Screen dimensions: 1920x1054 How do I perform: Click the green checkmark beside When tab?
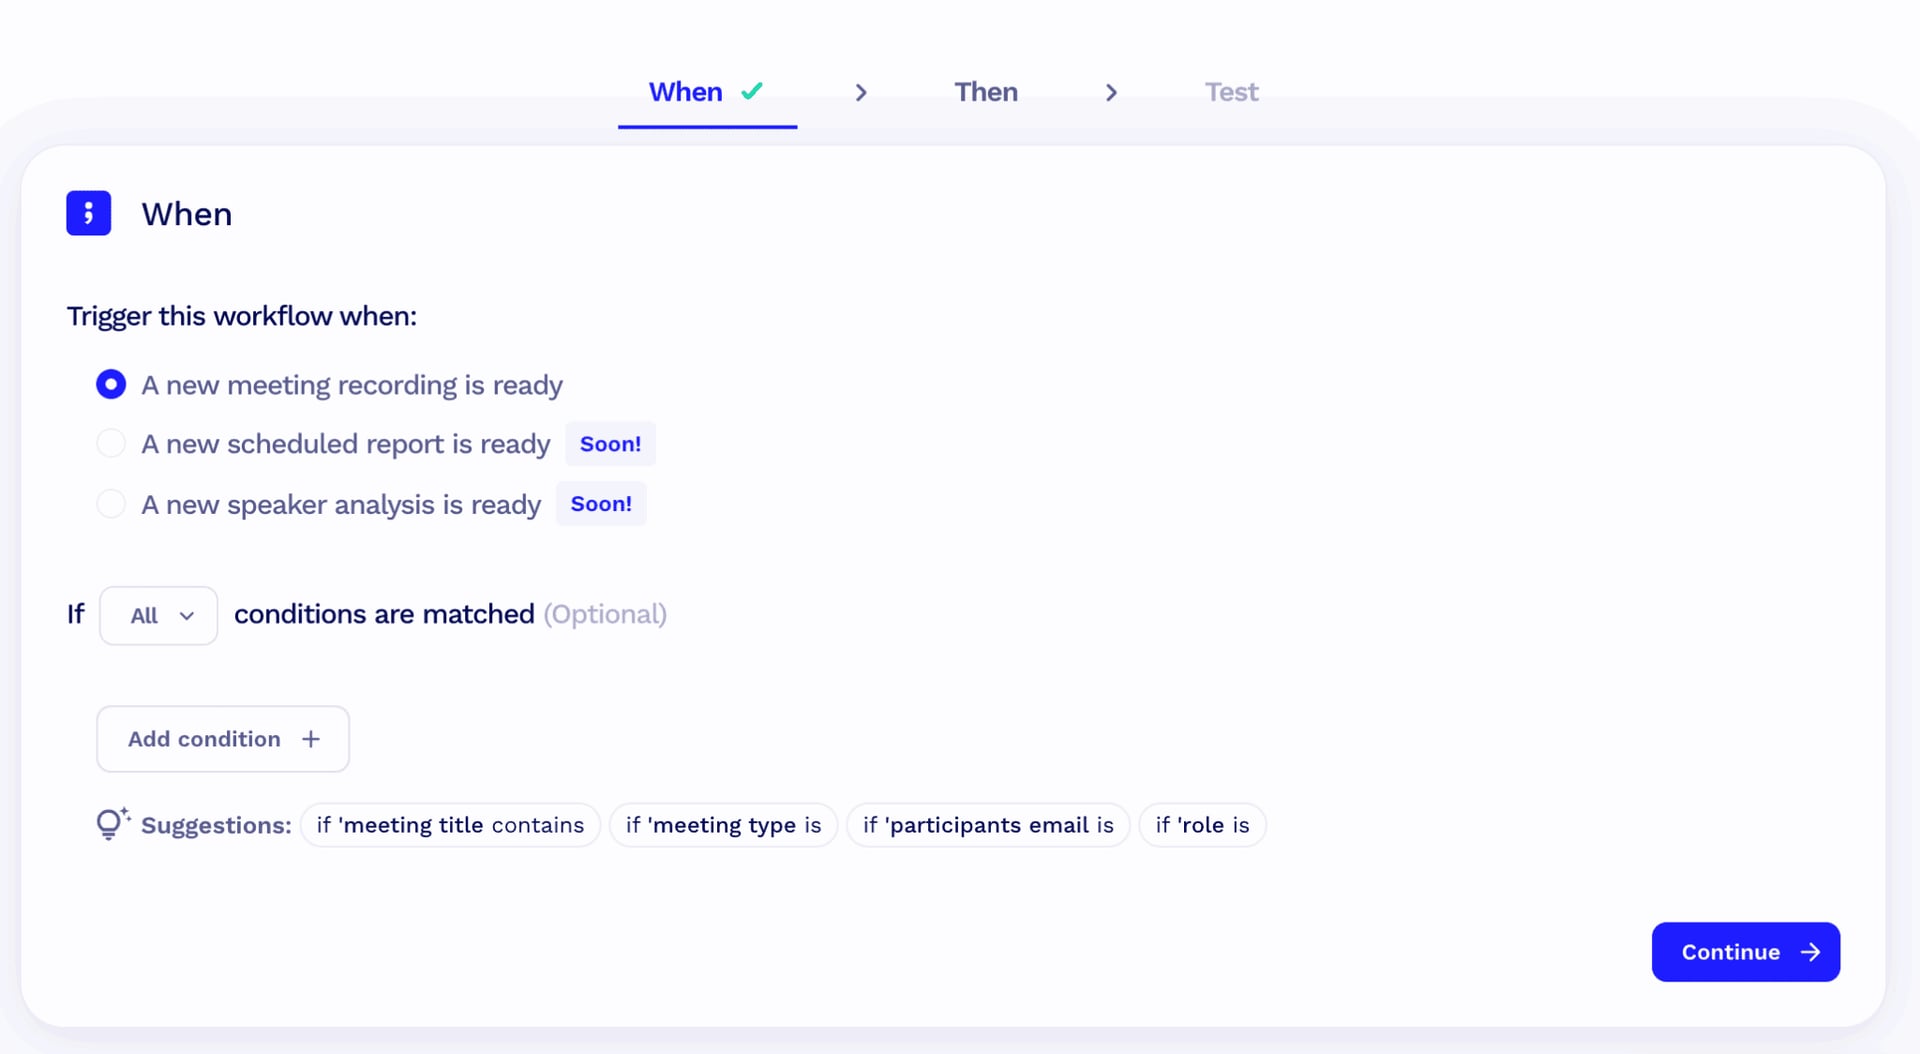tap(752, 91)
